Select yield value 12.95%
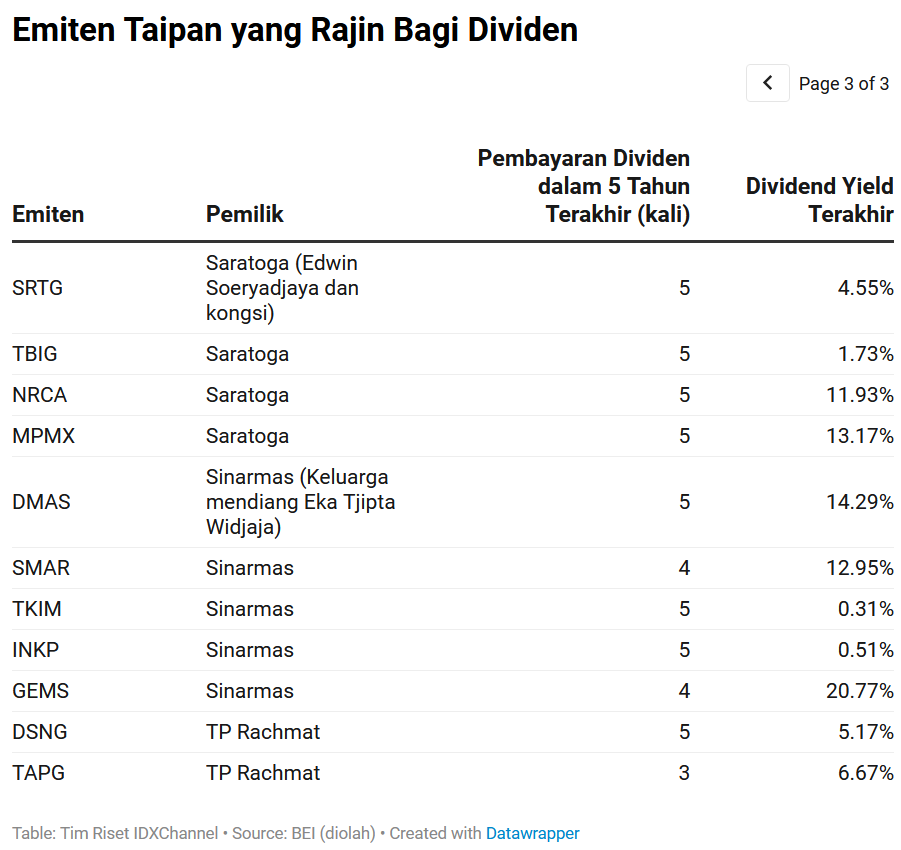 coord(860,568)
